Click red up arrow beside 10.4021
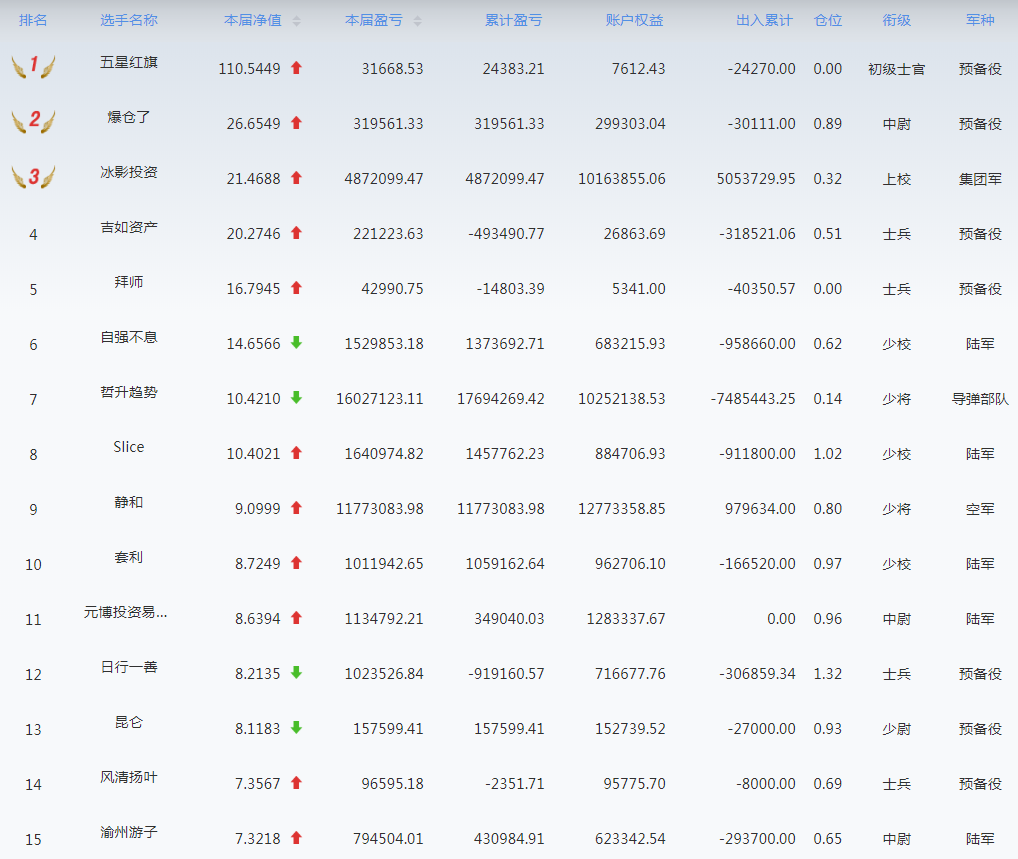This screenshot has height=859, width=1018. (296, 453)
